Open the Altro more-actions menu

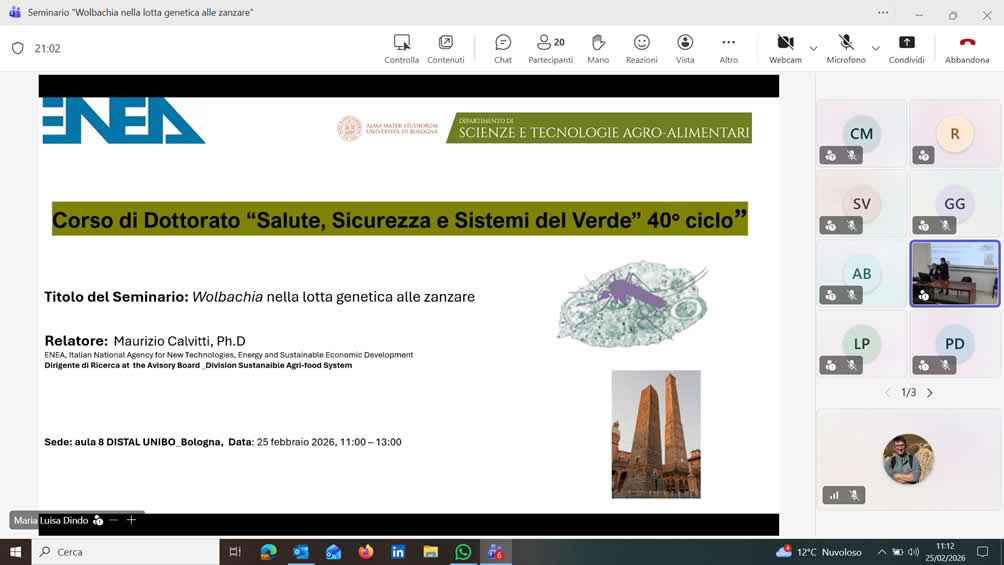click(729, 49)
